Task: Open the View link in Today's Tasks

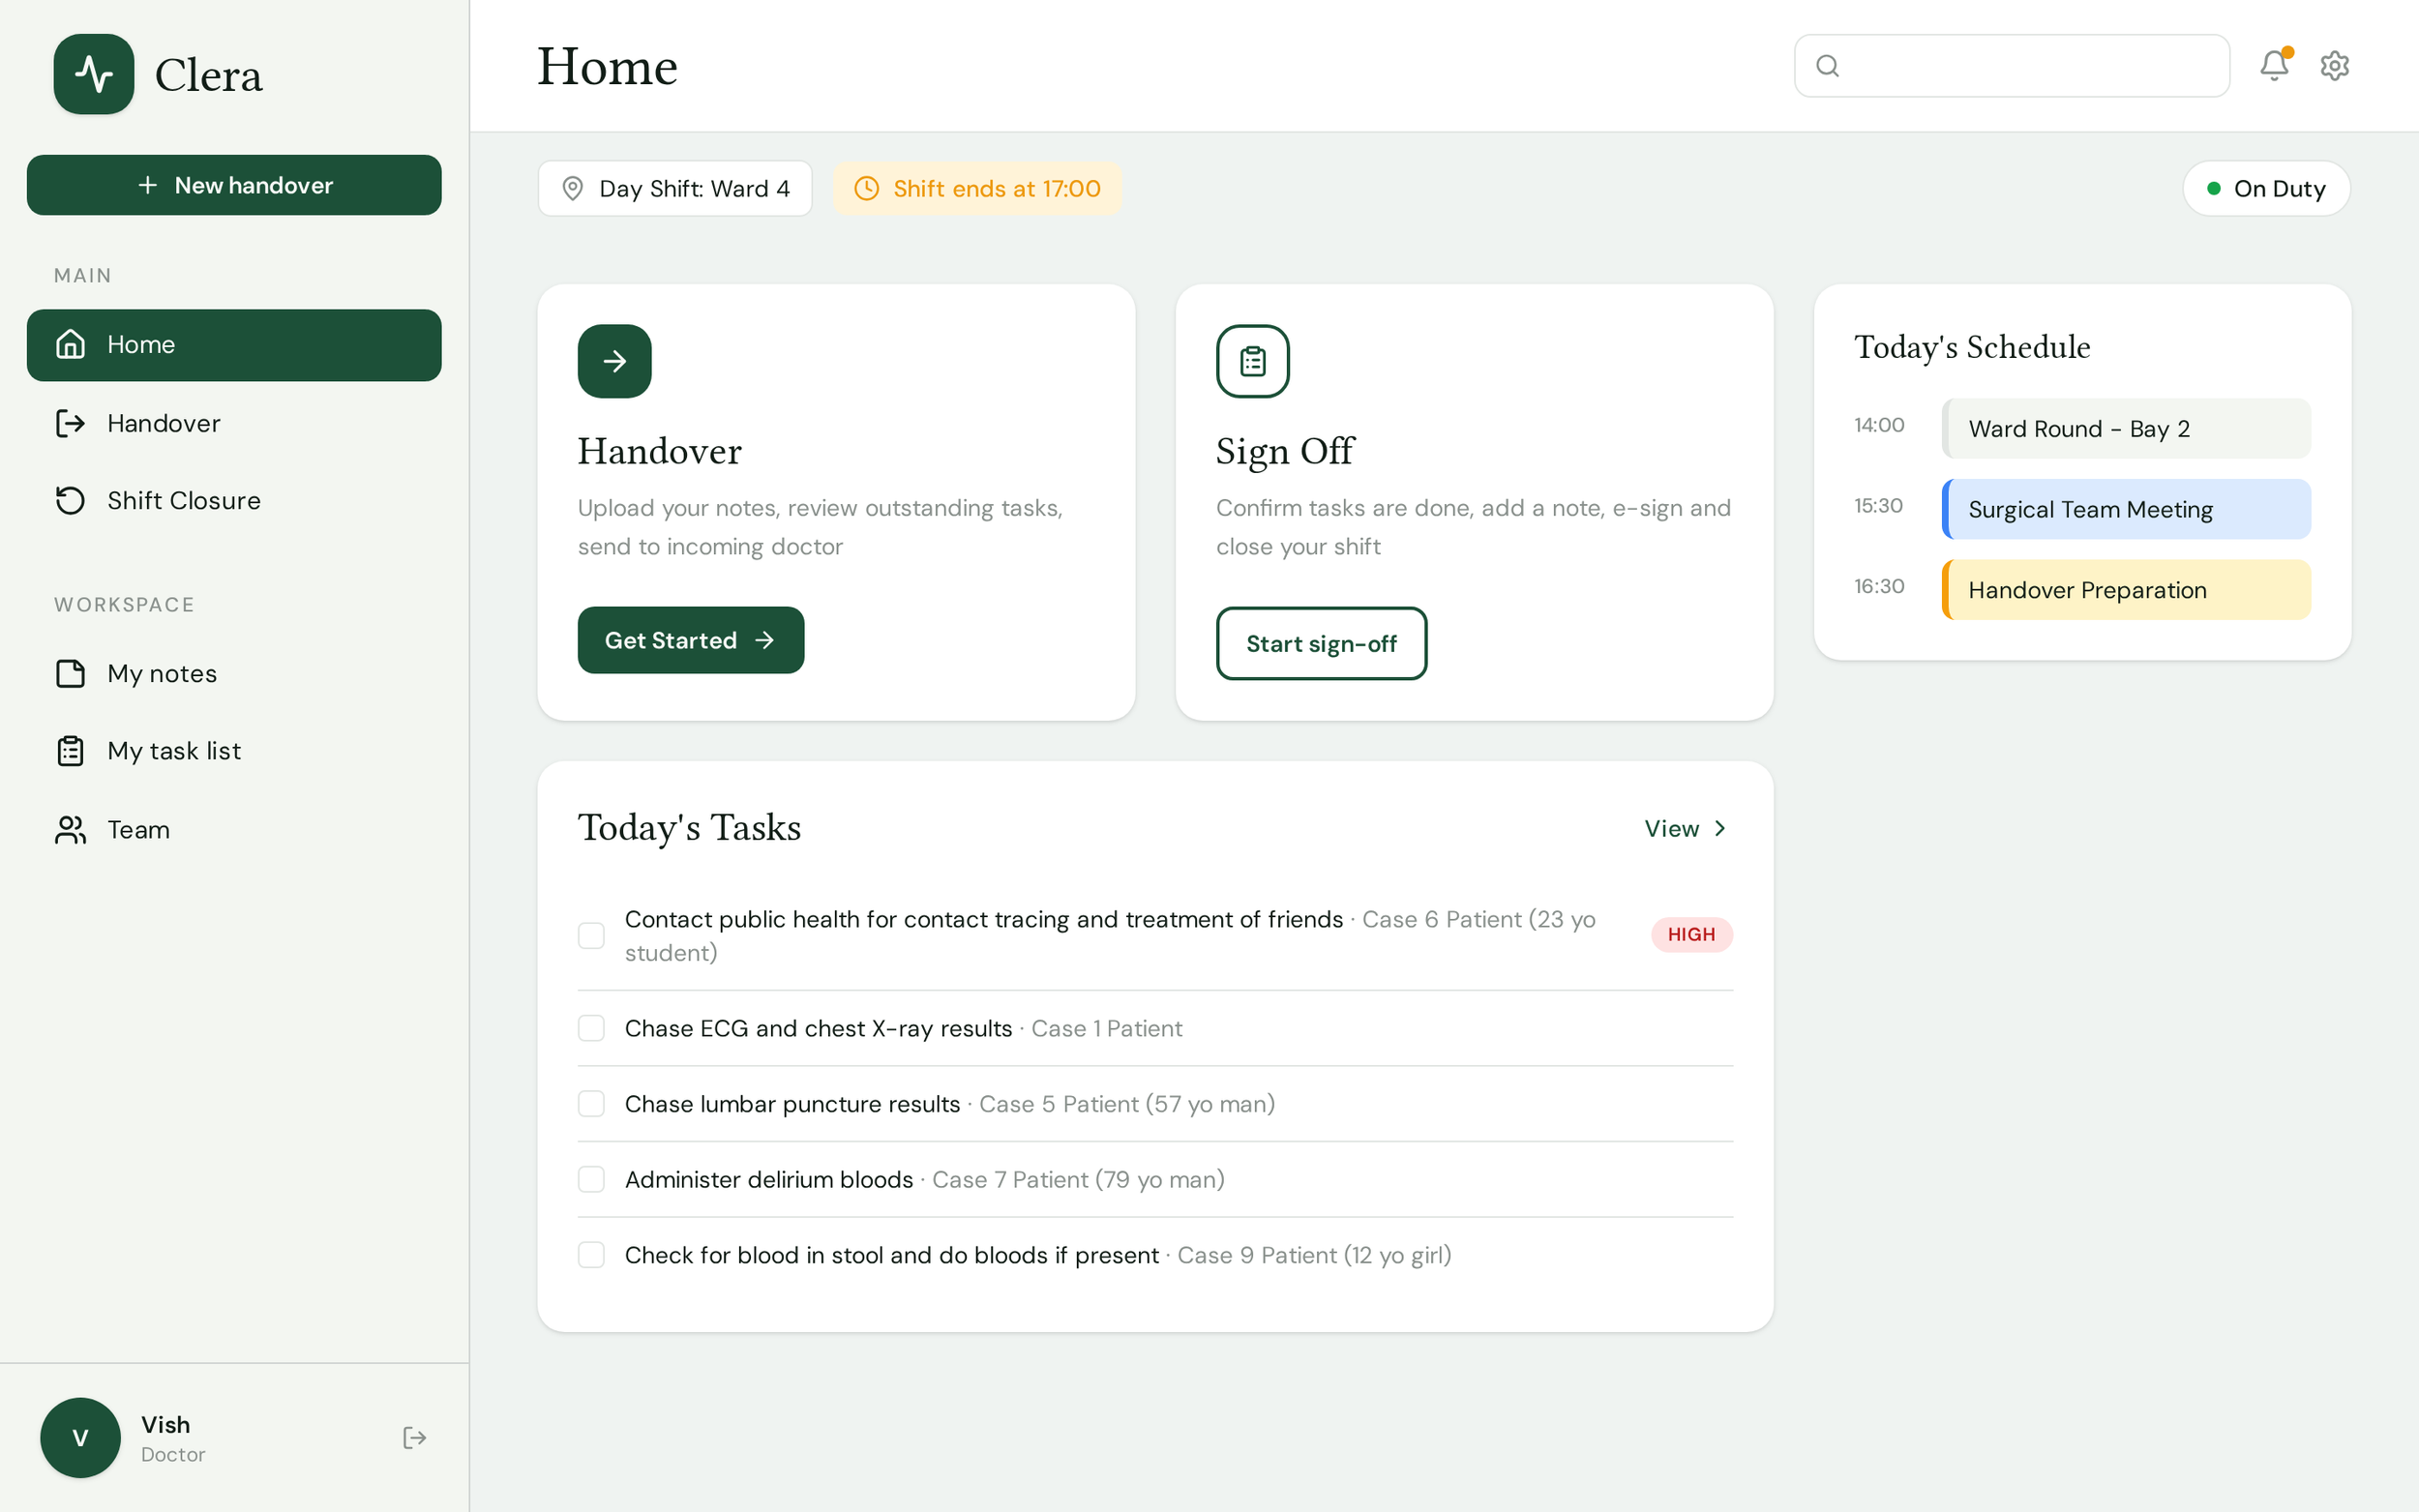Action: click(1686, 828)
